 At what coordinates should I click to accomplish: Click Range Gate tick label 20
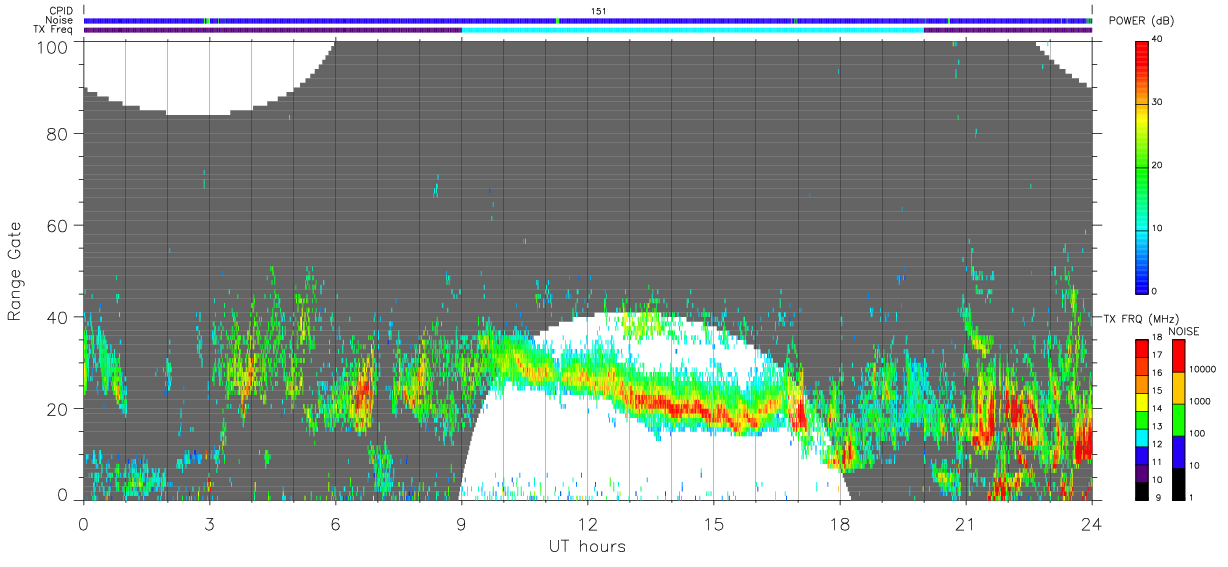[x=58, y=409]
